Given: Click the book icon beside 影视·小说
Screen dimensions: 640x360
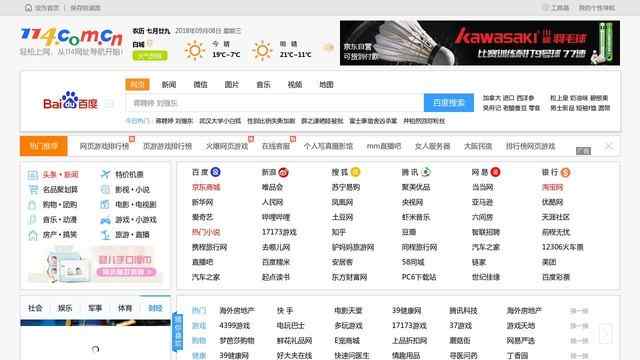Looking at the screenshot, I should [x=105, y=189].
